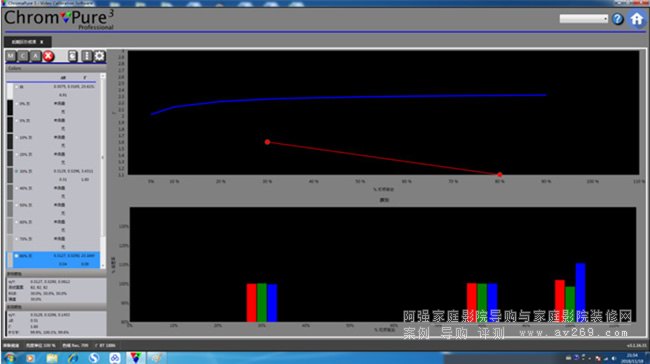Select the 10% gray radio button
650x364 pixels.
coord(17,137)
